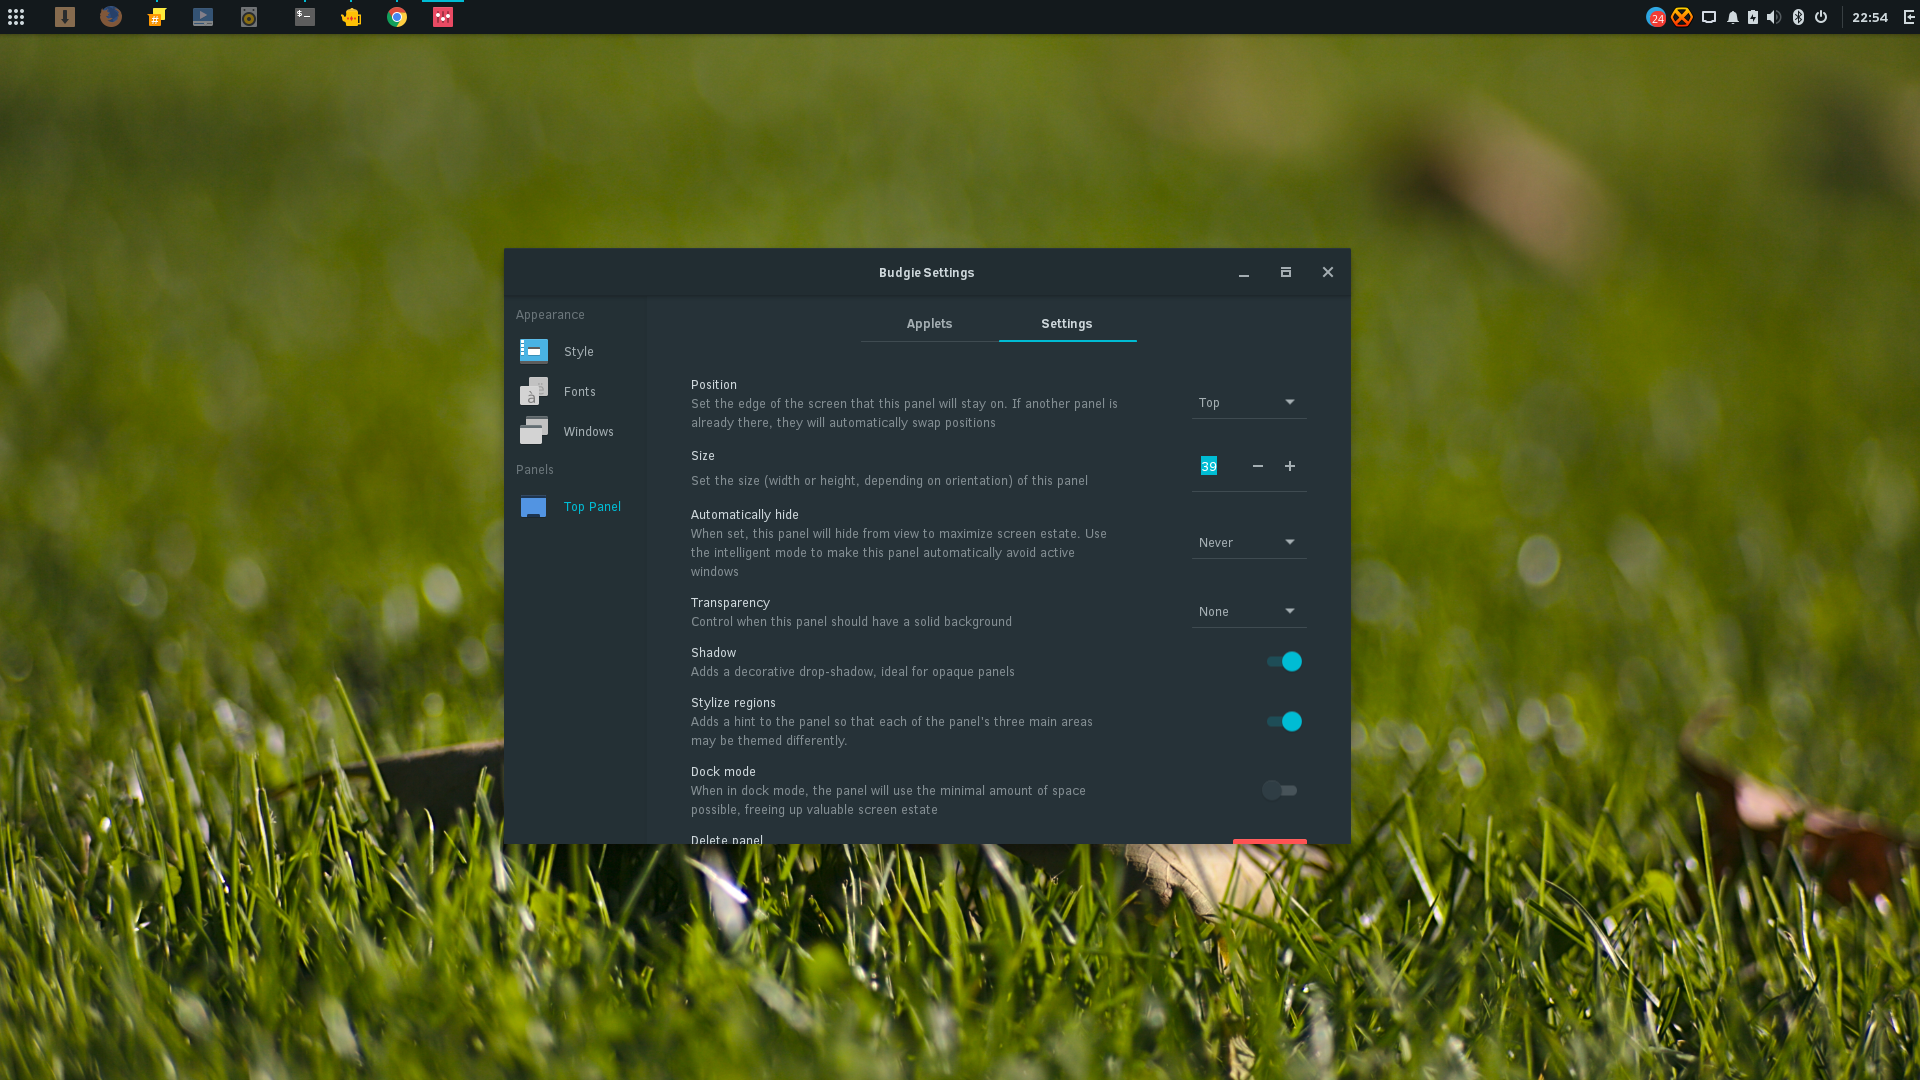
Task: Toggle the Shadow switch off
Action: [x=1284, y=661]
